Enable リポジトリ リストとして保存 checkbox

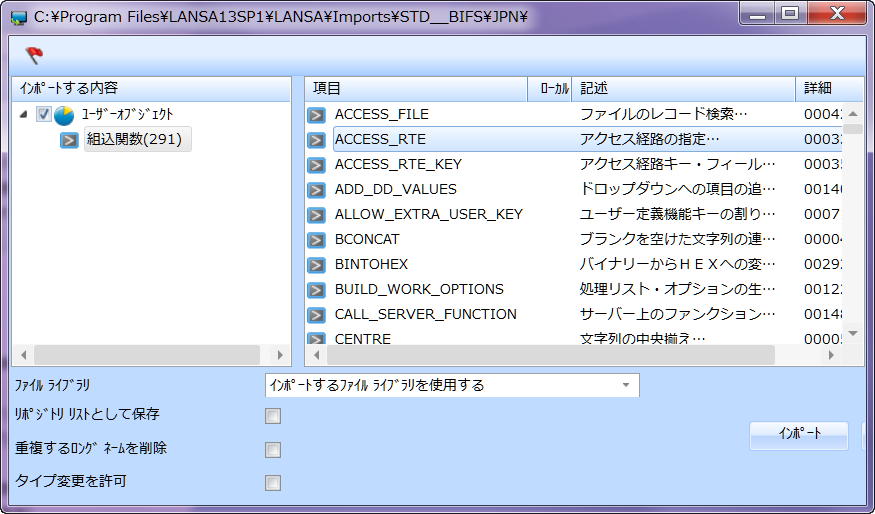tap(273, 416)
